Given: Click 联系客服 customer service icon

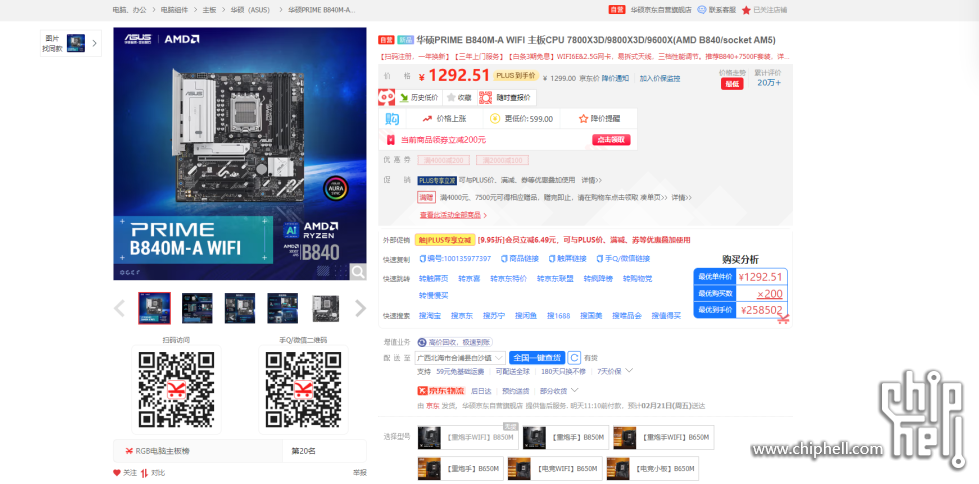Looking at the screenshot, I should (x=702, y=9).
